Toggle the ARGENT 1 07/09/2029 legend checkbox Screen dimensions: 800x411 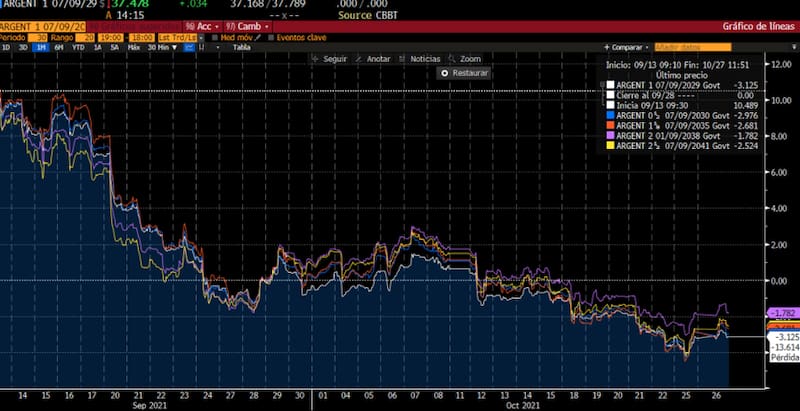[x=611, y=87]
